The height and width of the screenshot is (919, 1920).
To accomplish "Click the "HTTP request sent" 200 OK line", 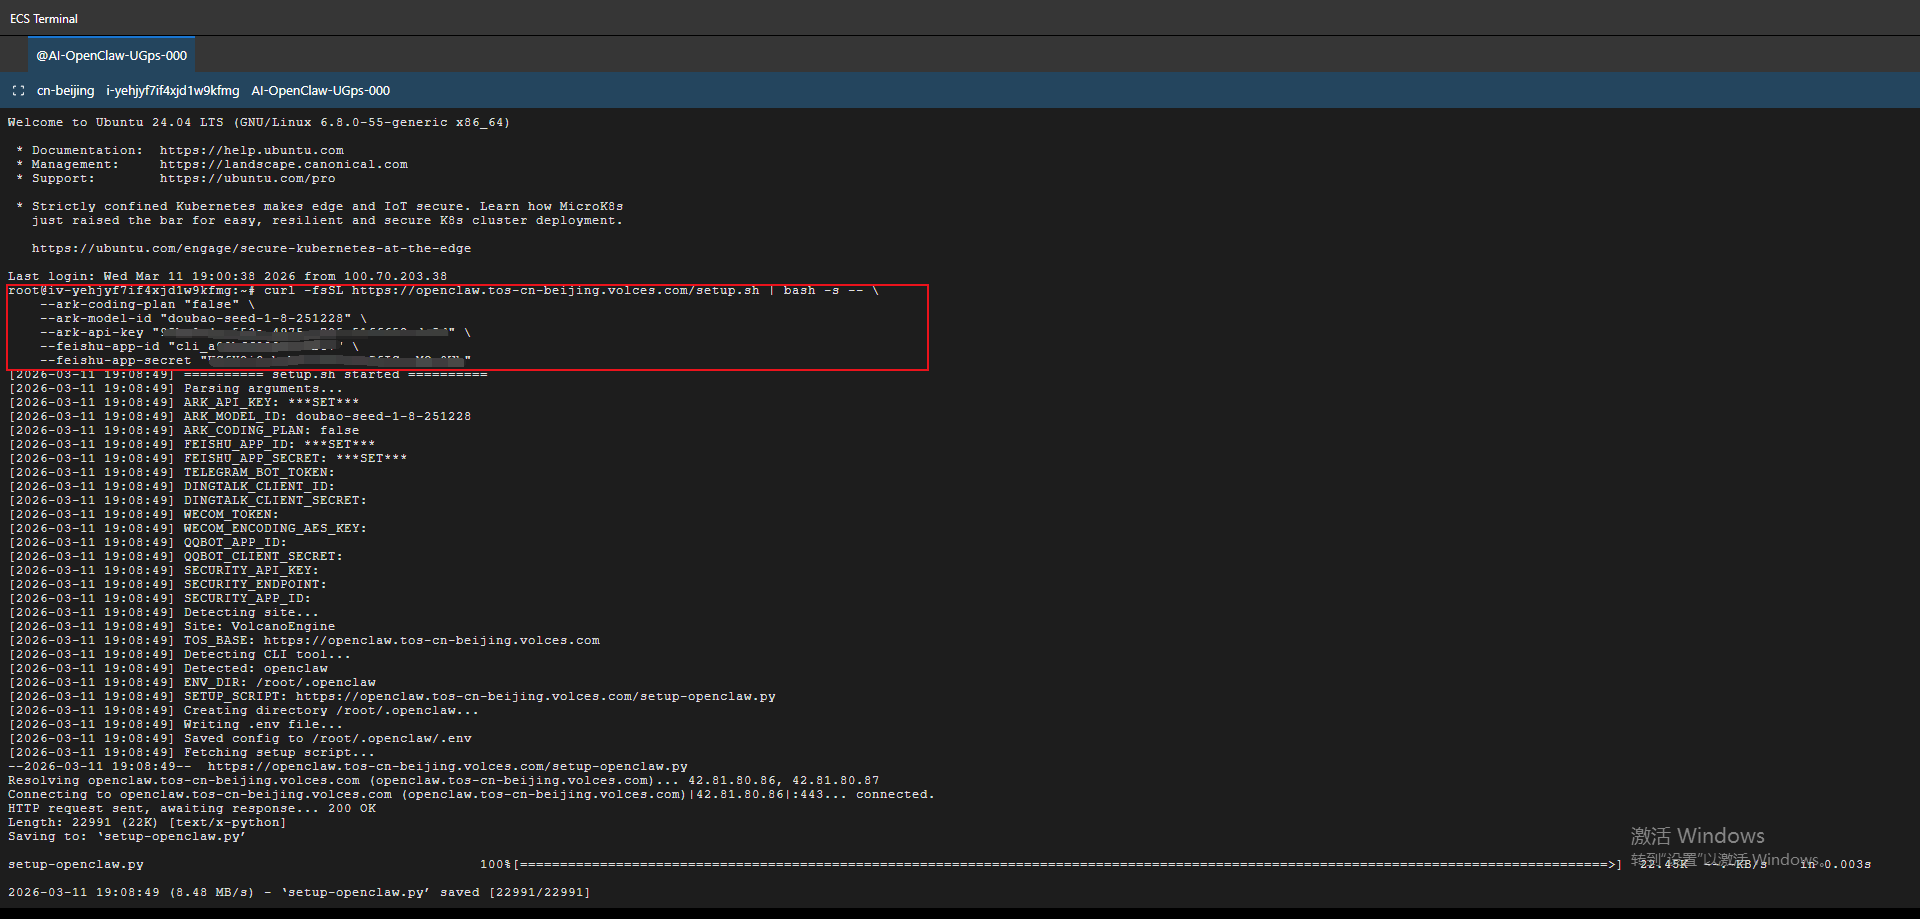I will point(192,809).
